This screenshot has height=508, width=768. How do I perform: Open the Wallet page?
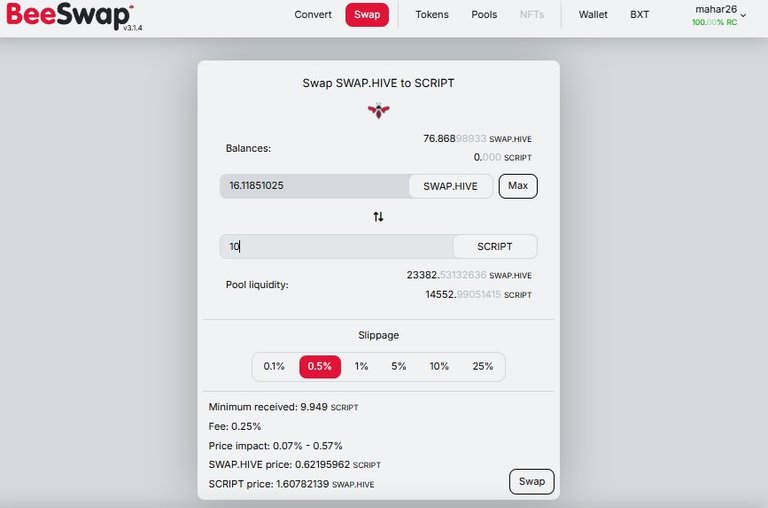[593, 15]
